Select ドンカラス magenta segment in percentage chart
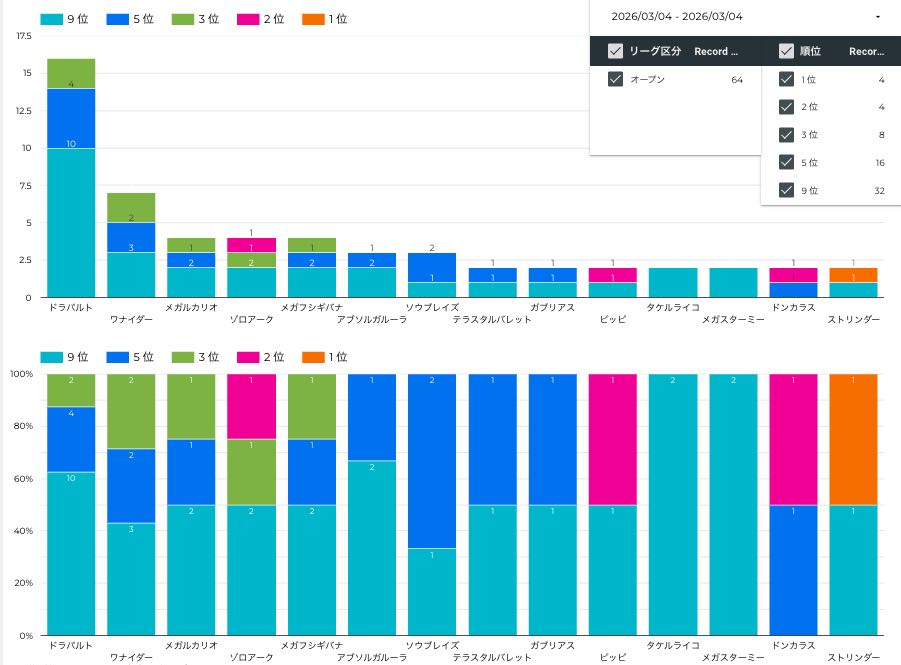901x665 pixels. tap(793, 439)
